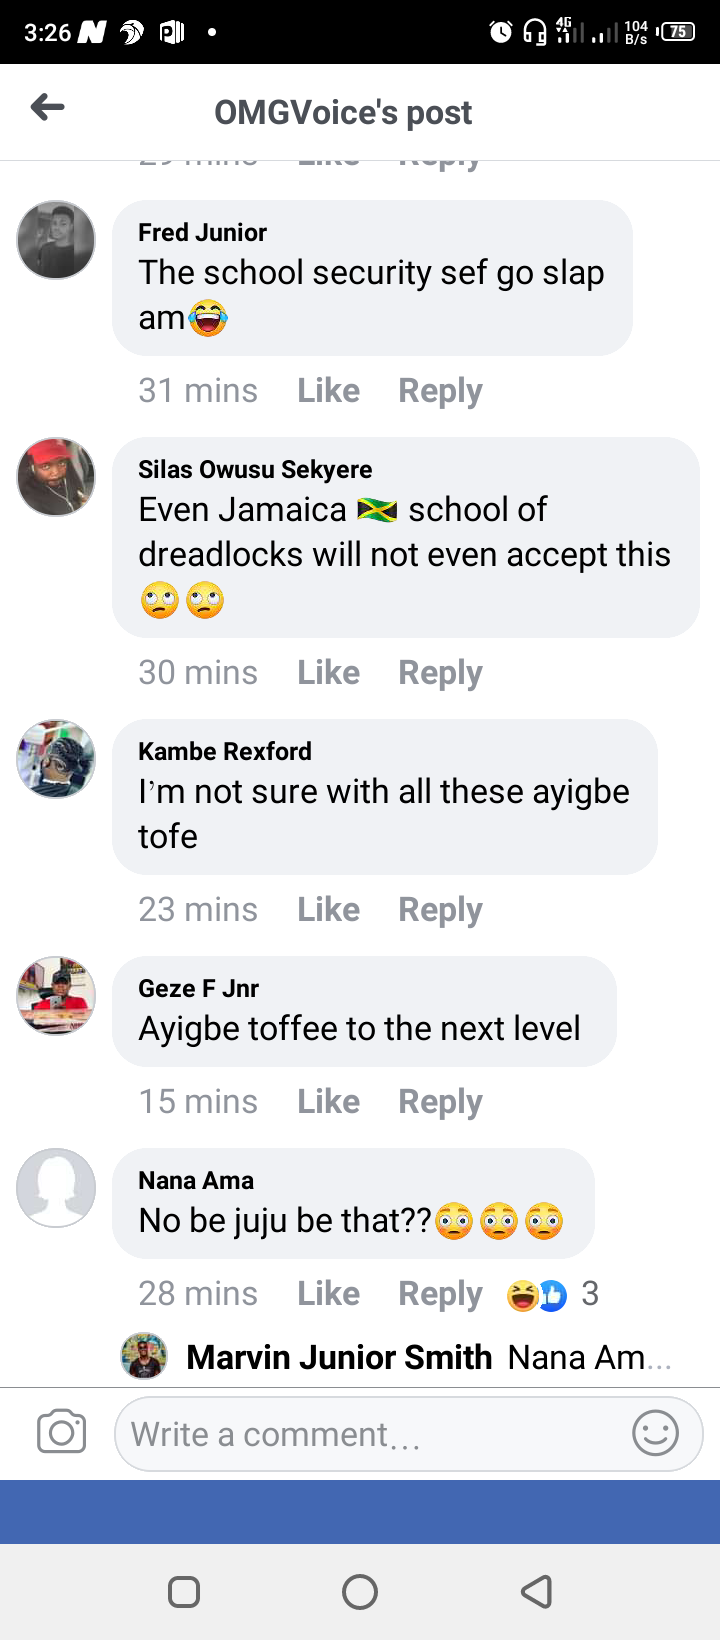The height and width of the screenshot is (1640, 720).
Task: Reply to Nana Ama's comment
Action: (440, 1294)
